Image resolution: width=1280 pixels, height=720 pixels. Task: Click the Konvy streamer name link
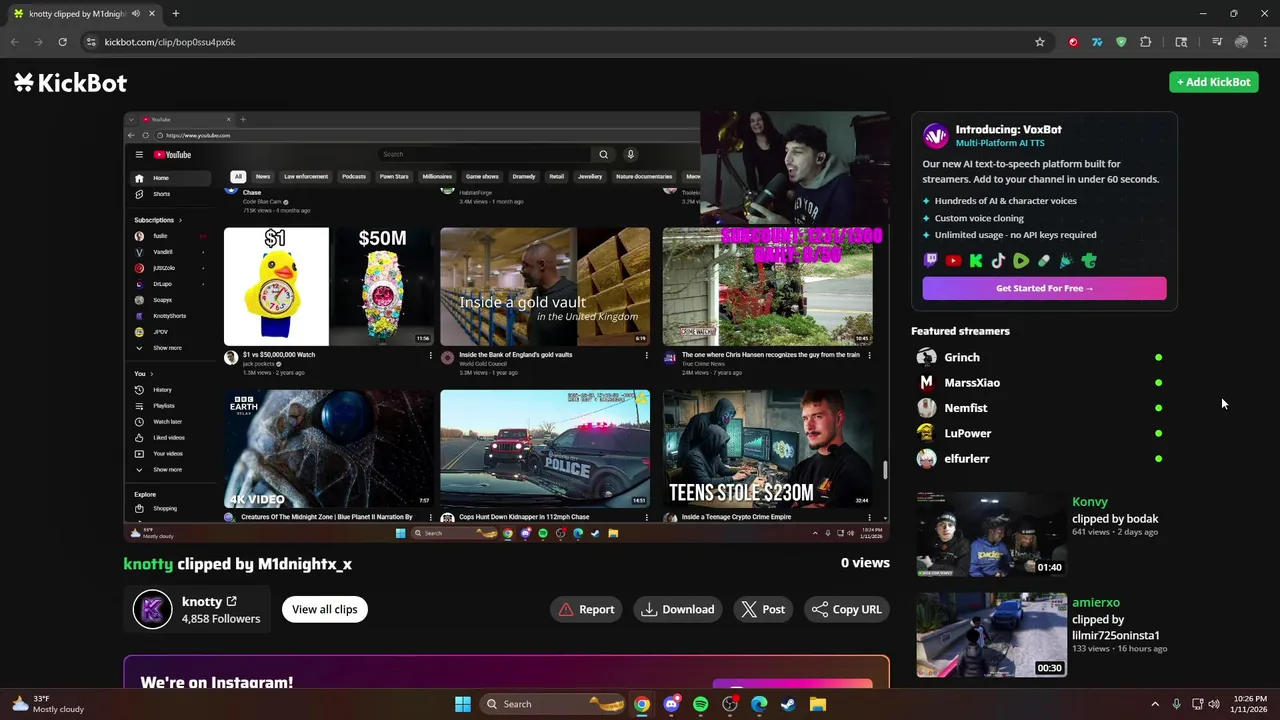(x=1090, y=502)
